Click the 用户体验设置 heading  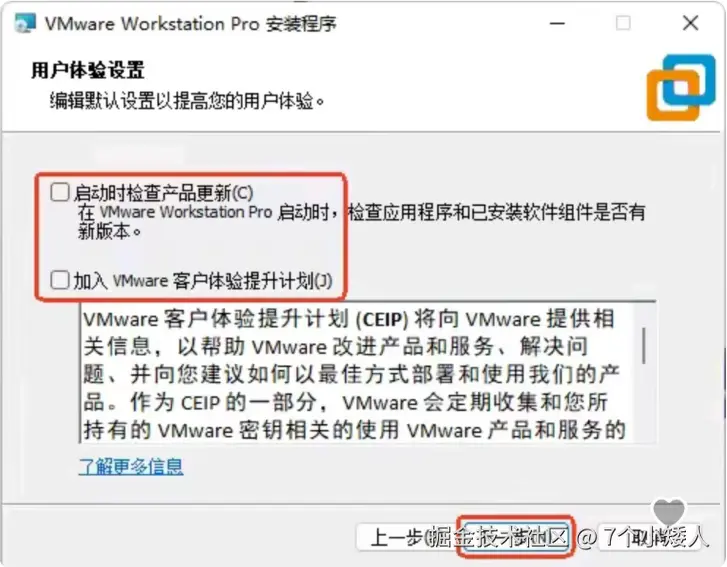(88, 70)
